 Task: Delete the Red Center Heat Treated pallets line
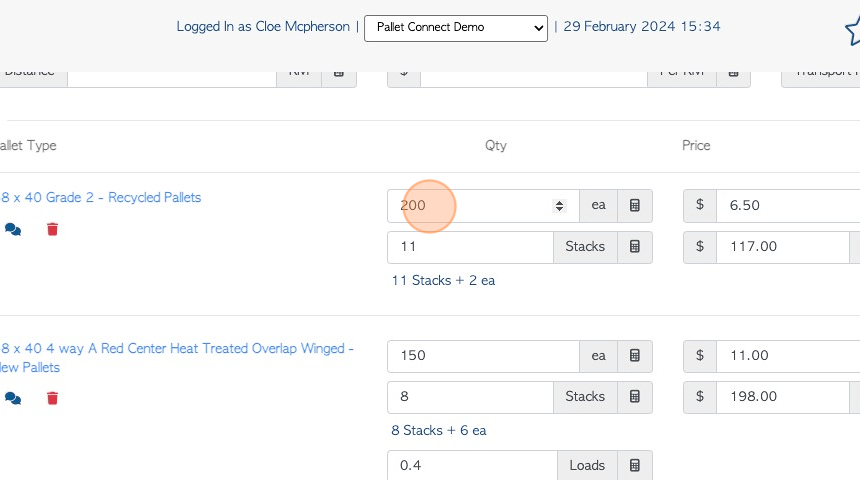(x=52, y=398)
